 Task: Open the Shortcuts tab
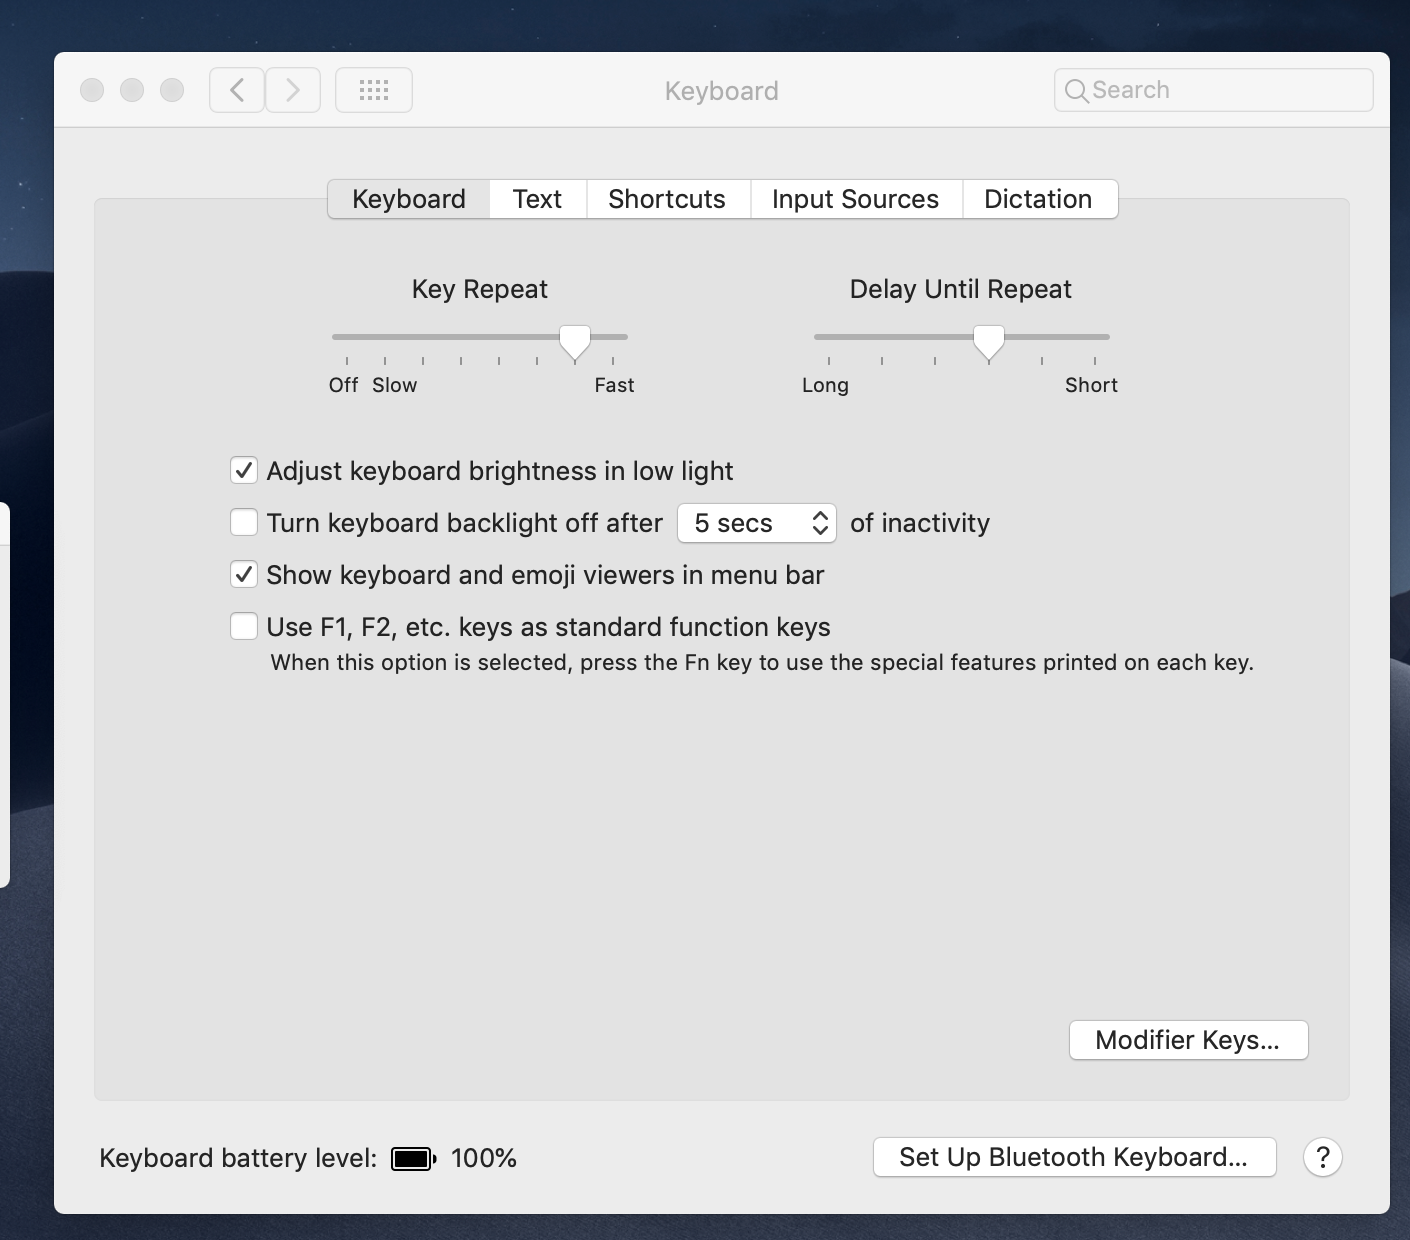pyautogui.click(x=667, y=199)
